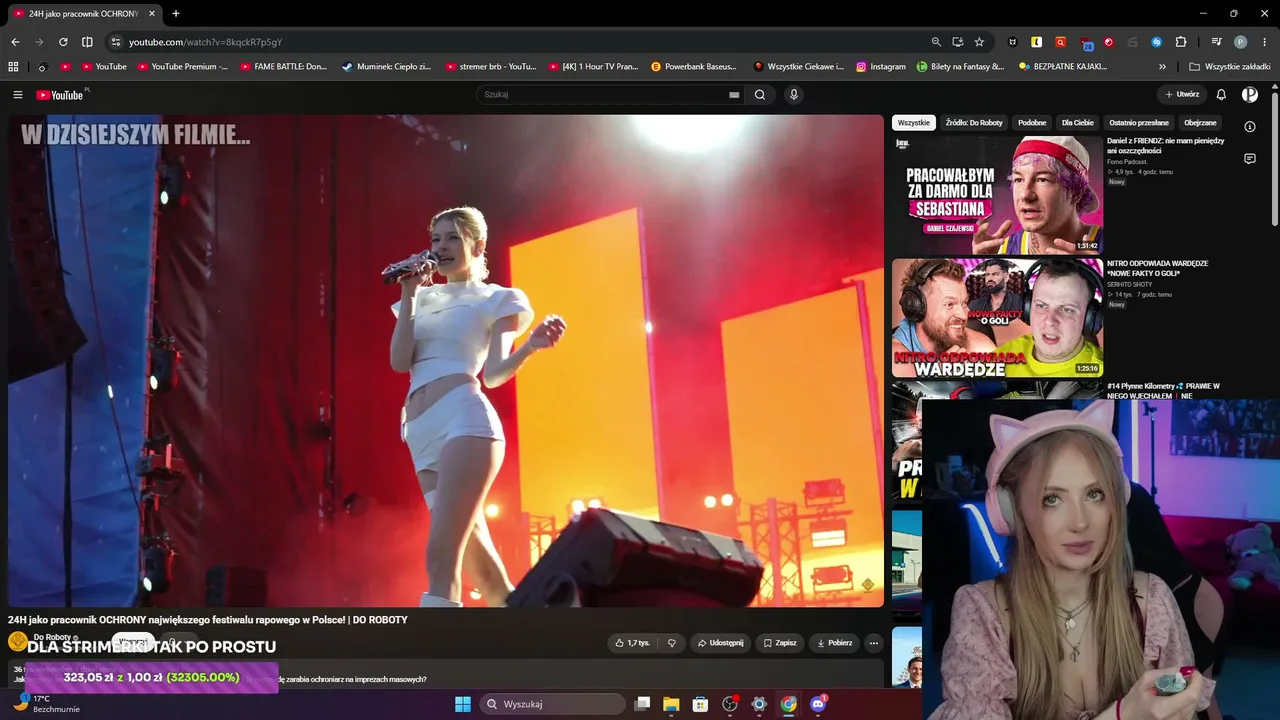Open the FAME BATTLE bookmark
This screenshot has height=720, width=1280.
284,67
